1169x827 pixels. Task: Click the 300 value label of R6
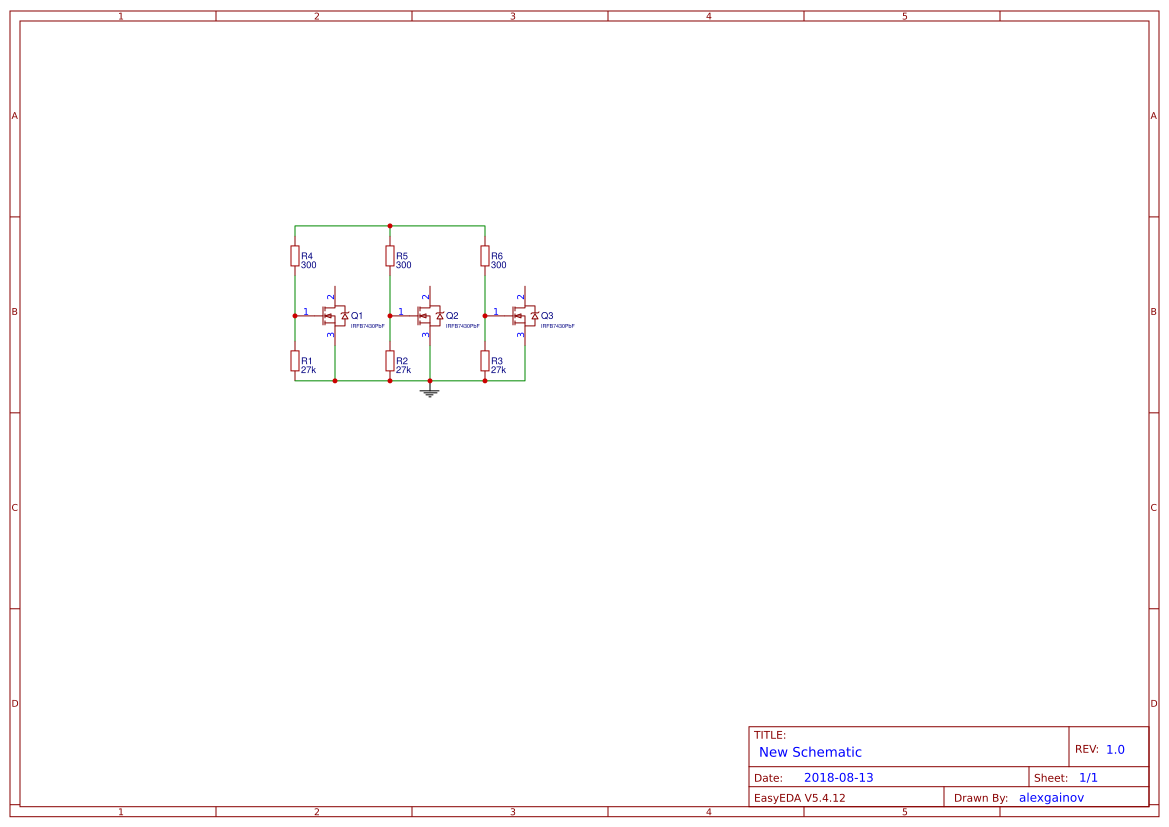[497, 265]
